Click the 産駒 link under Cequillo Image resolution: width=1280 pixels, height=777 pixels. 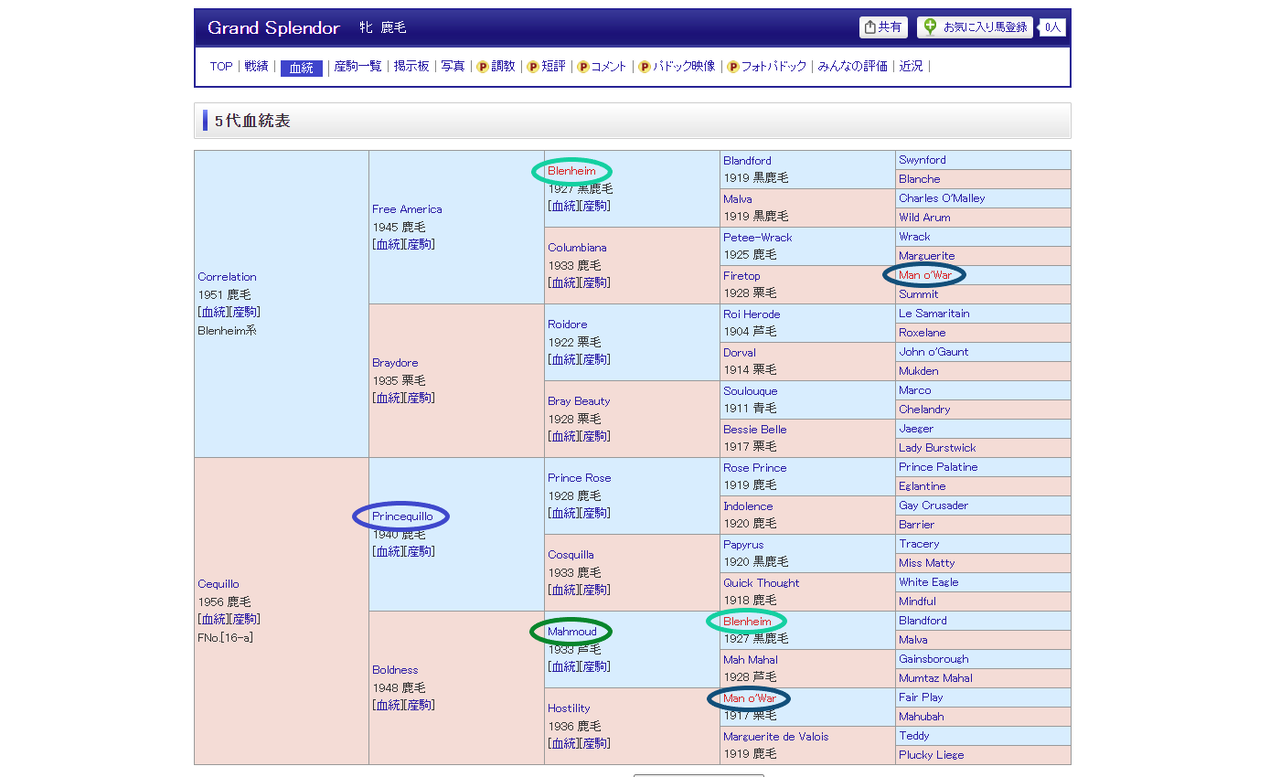pos(245,619)
